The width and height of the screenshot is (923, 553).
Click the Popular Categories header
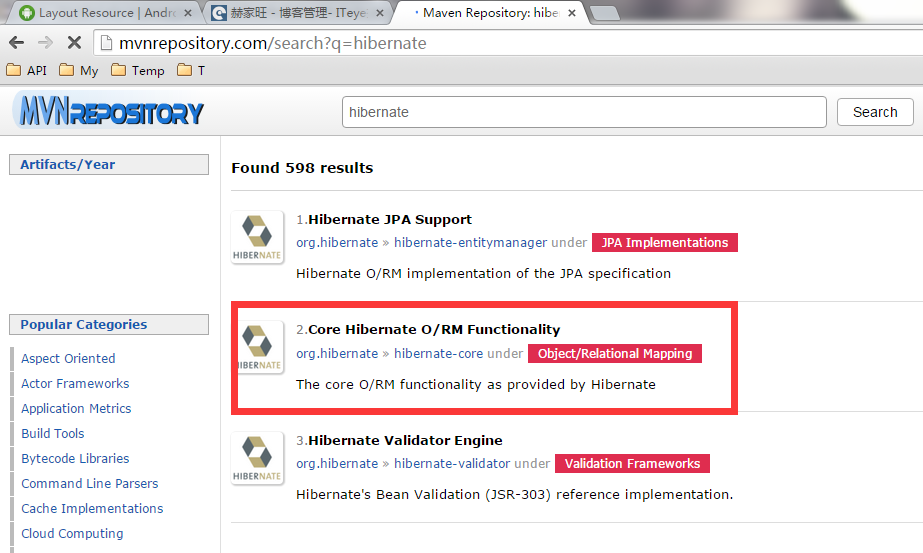[x=109, y=324]
